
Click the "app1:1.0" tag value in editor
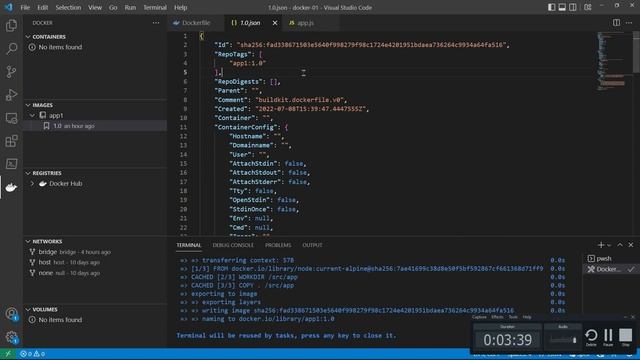[248, 63]
